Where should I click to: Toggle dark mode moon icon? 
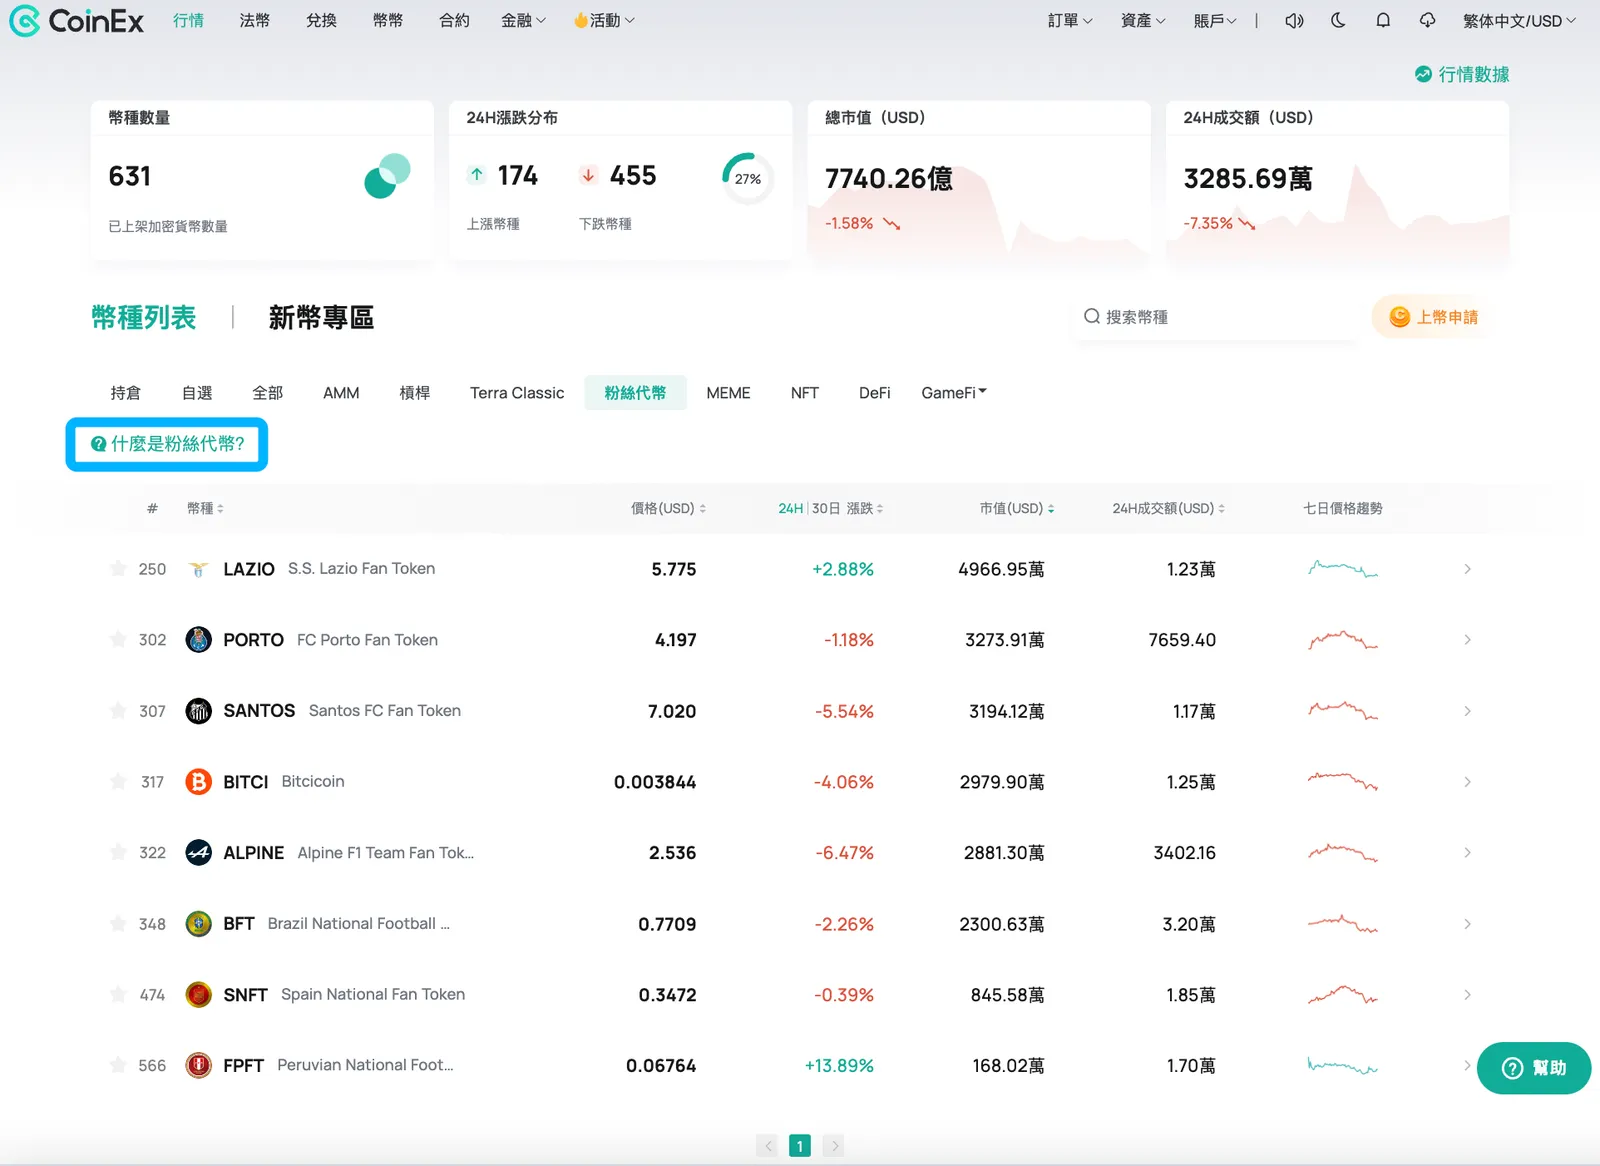point(1338,20)
